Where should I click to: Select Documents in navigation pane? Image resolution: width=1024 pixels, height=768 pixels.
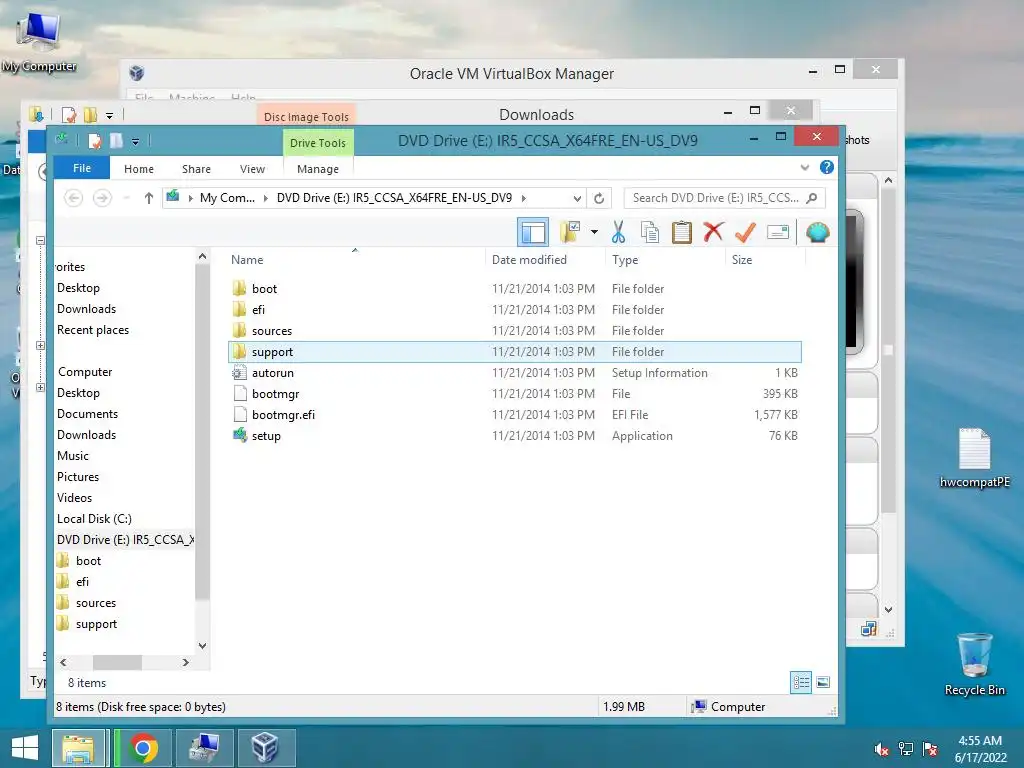click(88, 413)
